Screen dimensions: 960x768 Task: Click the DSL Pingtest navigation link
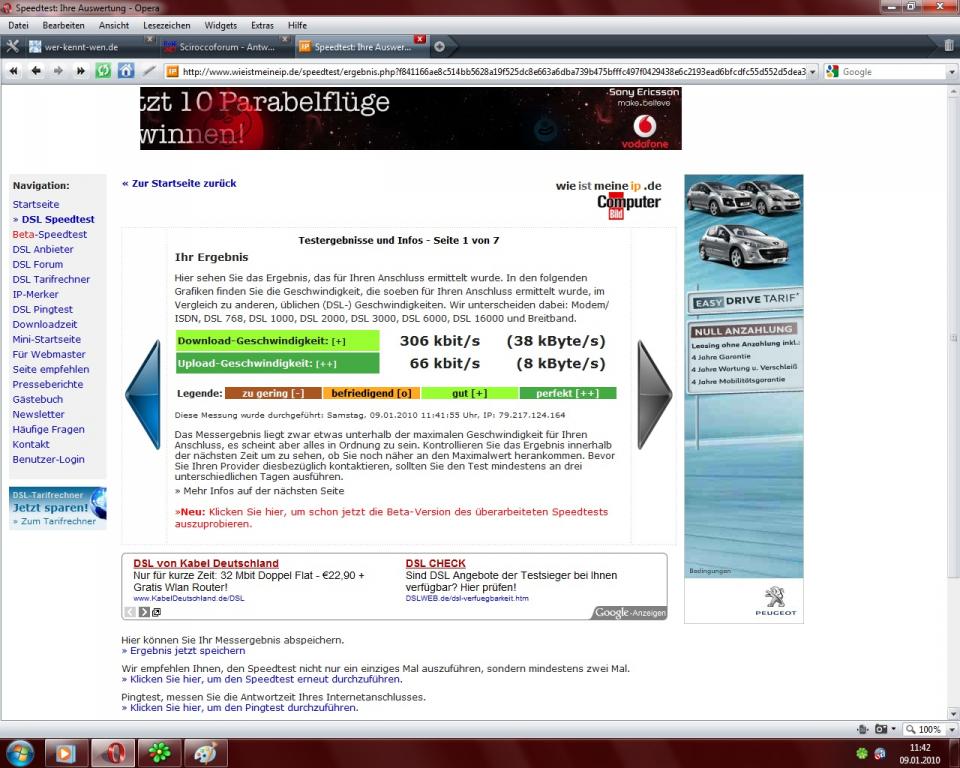43,310
